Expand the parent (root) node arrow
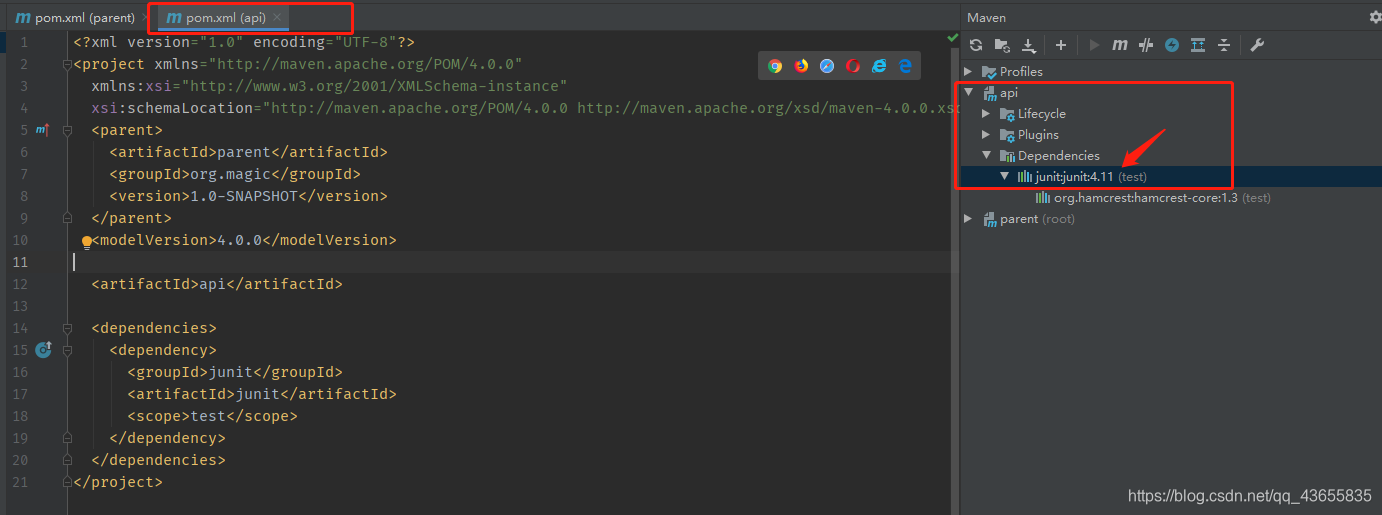Screen dimensions: 1382x515 [968, 219]
